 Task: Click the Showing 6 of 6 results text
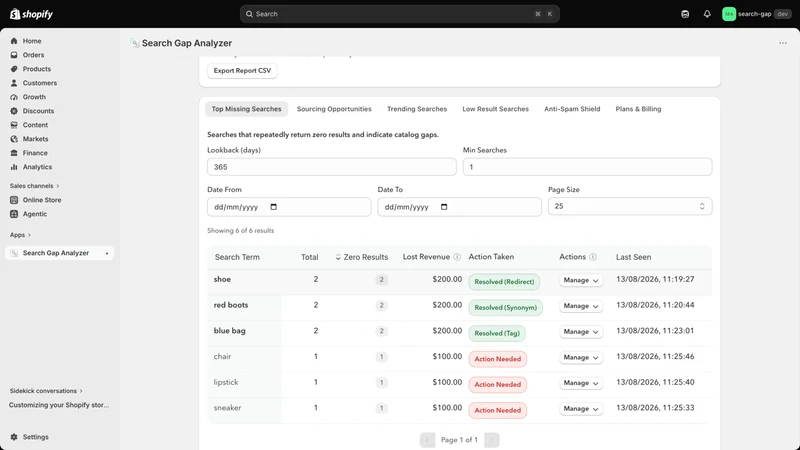click(240, 231)
